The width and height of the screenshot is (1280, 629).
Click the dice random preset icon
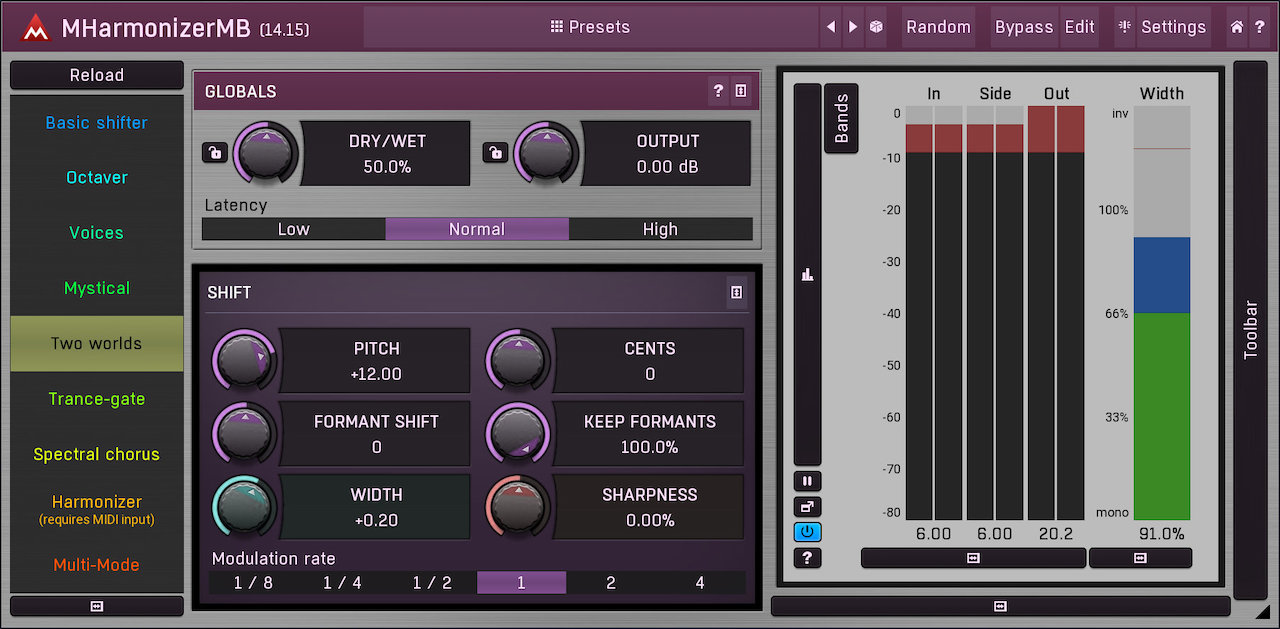pos(876,27)
